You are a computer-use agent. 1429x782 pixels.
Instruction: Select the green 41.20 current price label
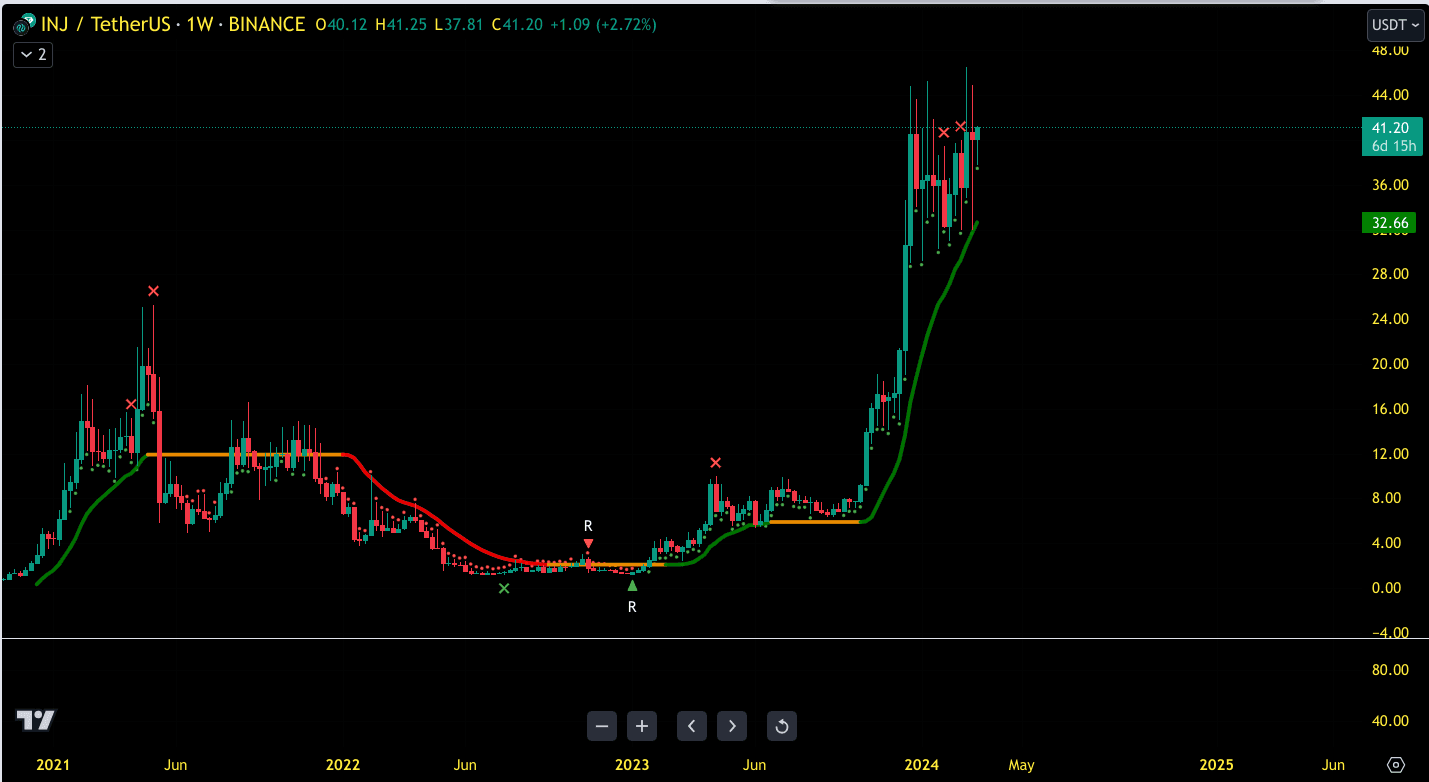pos(1390,128)
